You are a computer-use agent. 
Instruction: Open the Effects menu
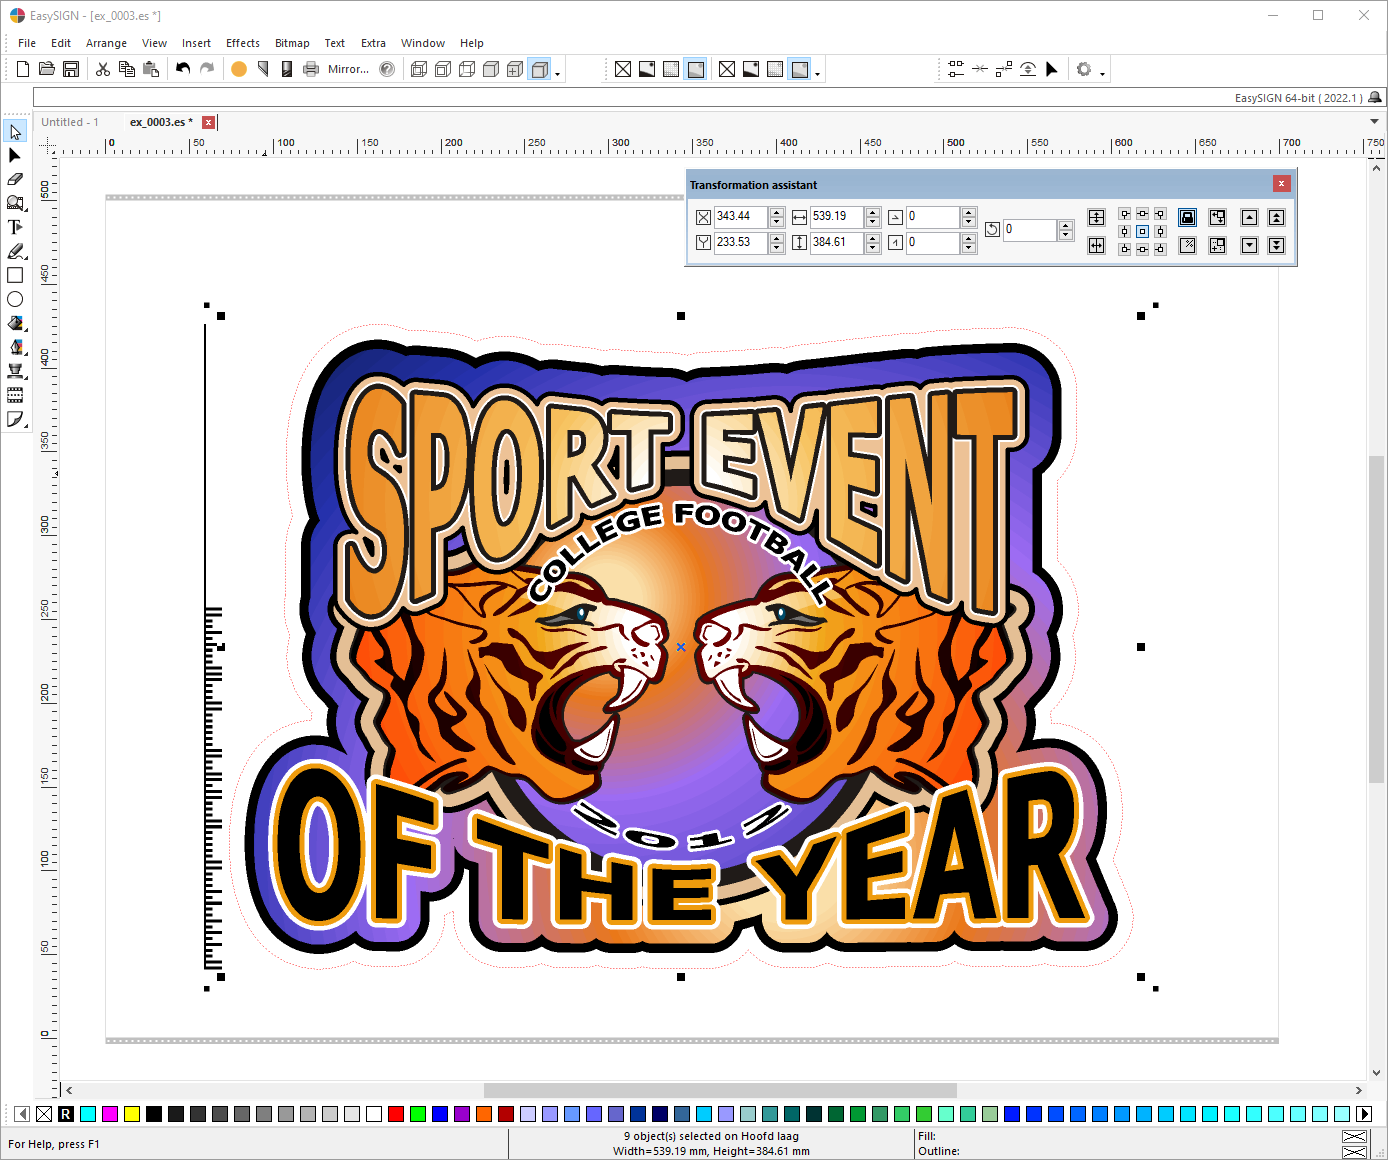point(243,43)
